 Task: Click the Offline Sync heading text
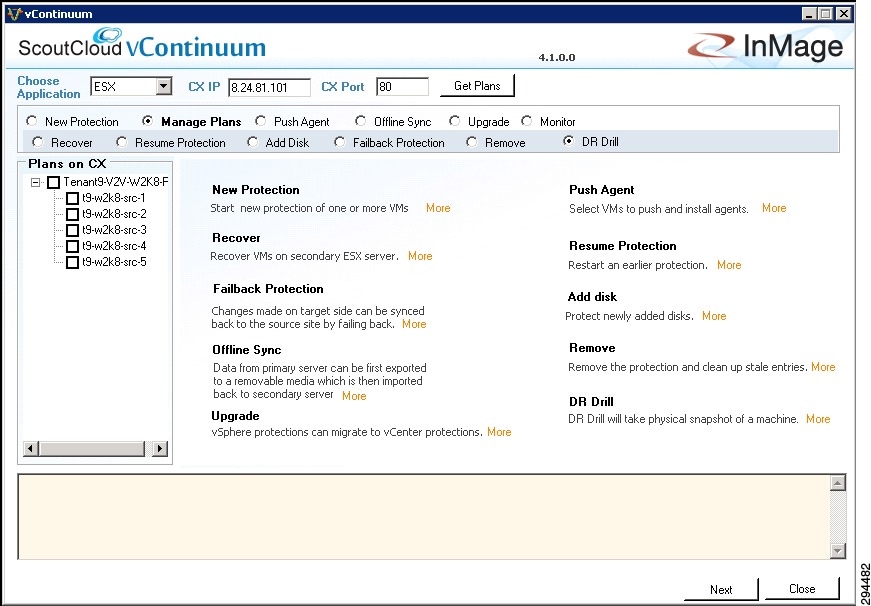pos(247,350)
